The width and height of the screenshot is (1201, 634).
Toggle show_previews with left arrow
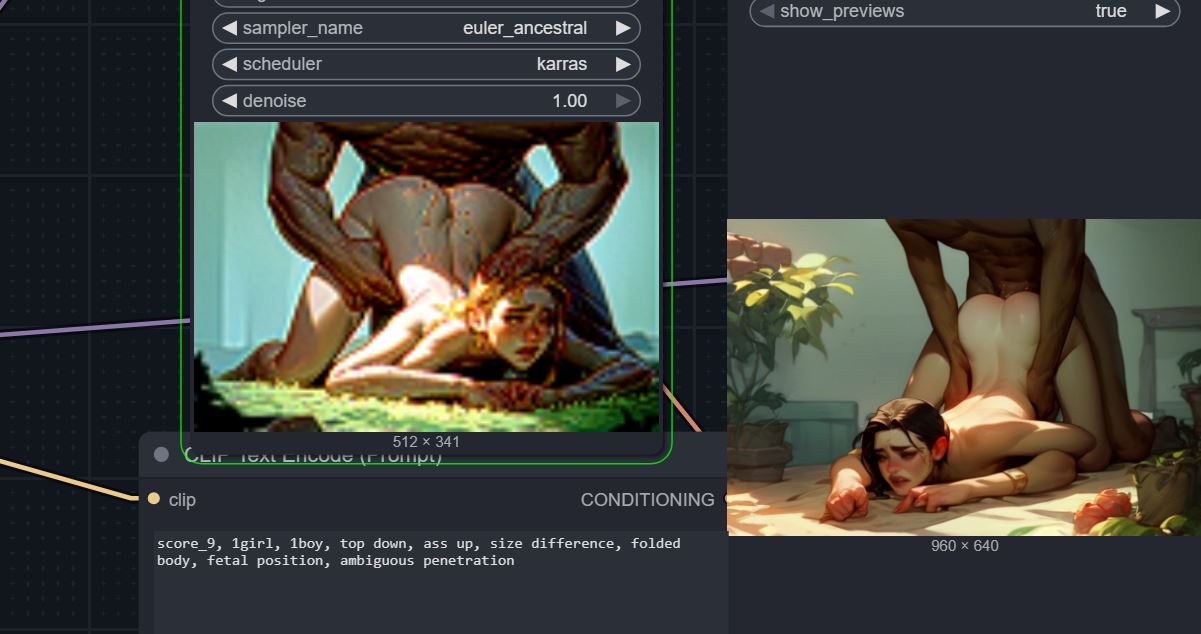[x=767, y=11]
